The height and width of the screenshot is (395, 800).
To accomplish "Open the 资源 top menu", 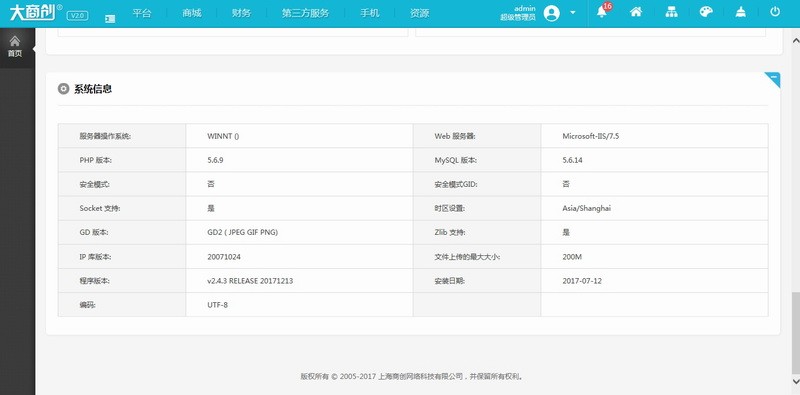I will click(x=419, y=13).
